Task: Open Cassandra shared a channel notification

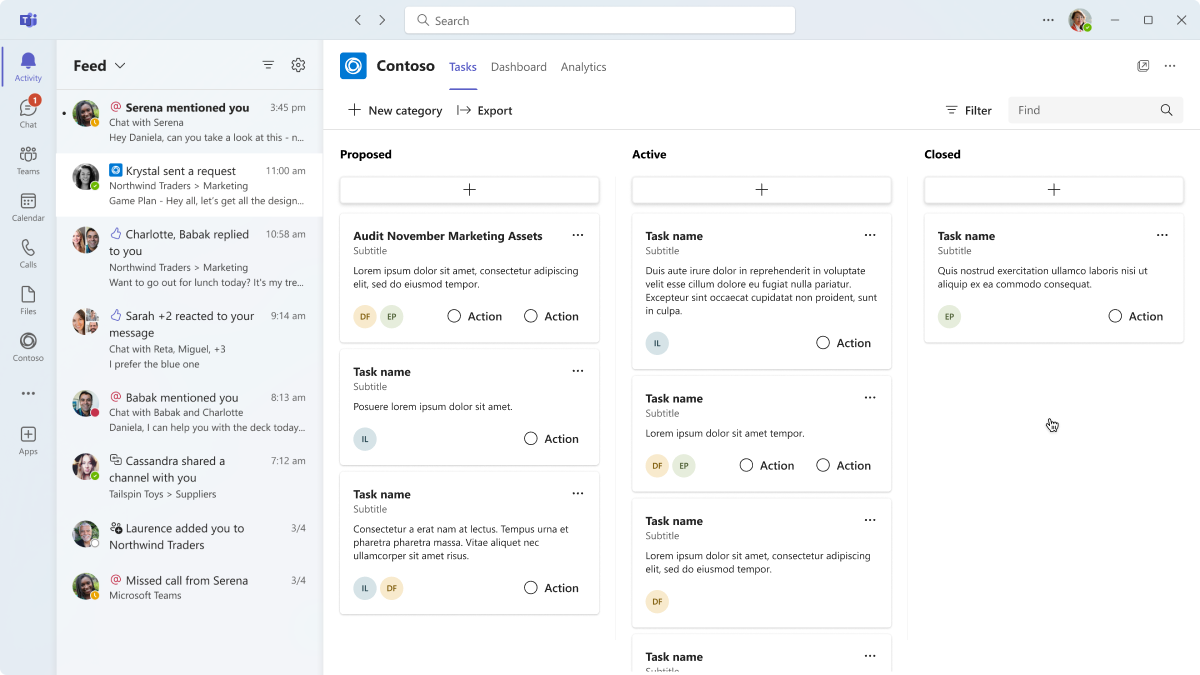Action: [x=190, y=477]
